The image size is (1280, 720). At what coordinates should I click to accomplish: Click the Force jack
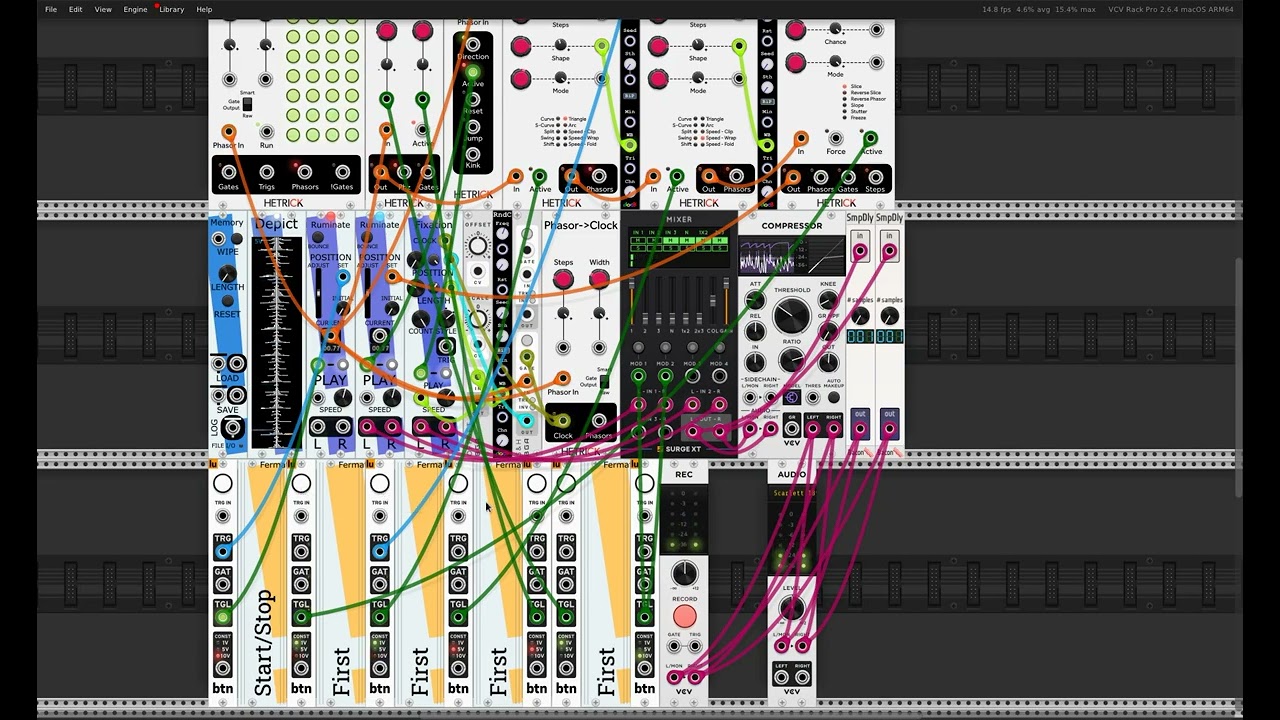[x=836, y=138]
